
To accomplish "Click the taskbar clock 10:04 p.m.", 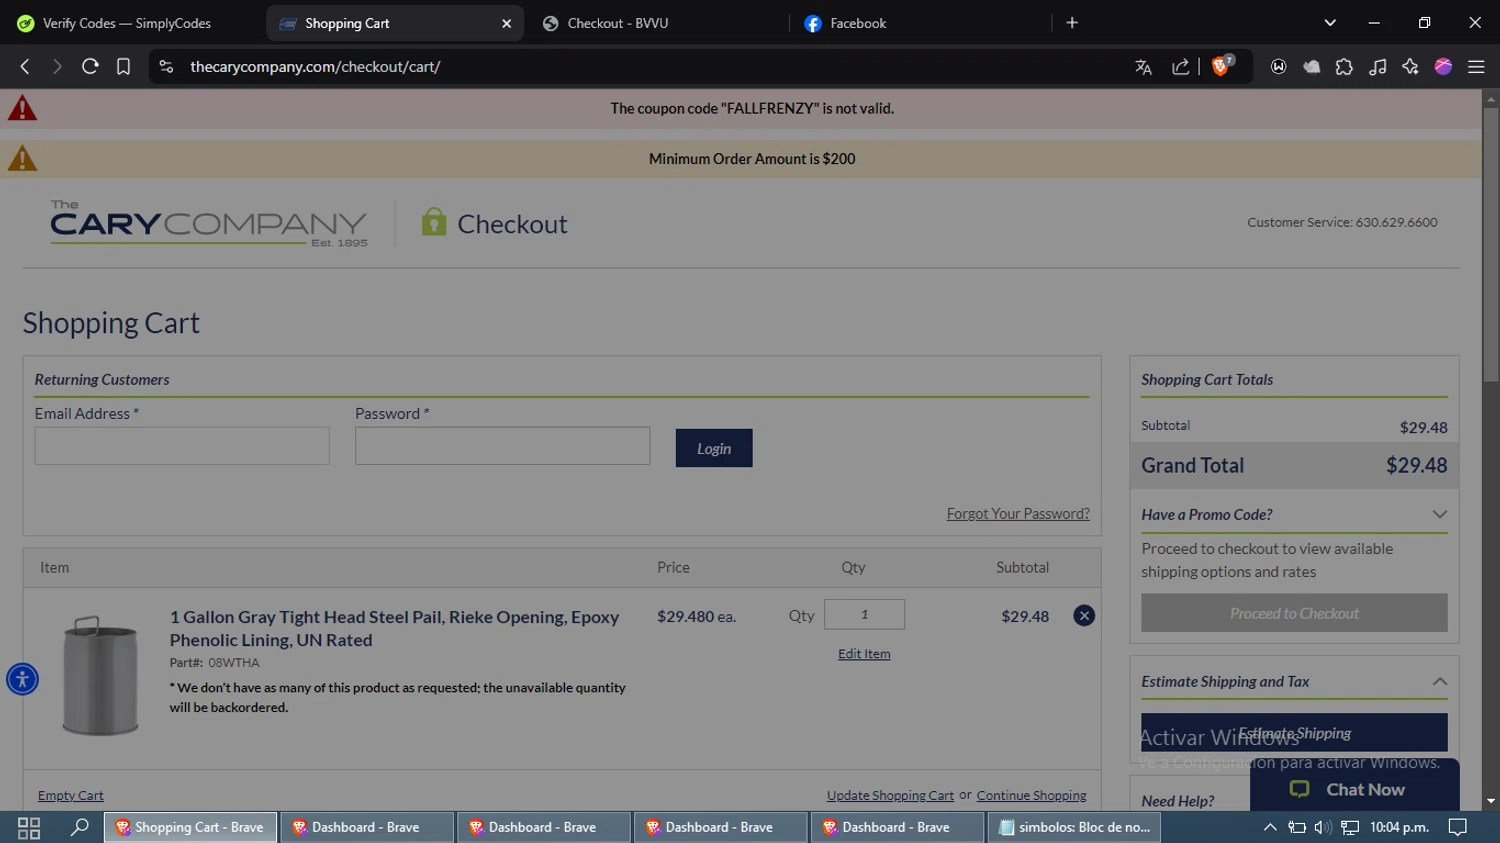I will point(1399,827).
